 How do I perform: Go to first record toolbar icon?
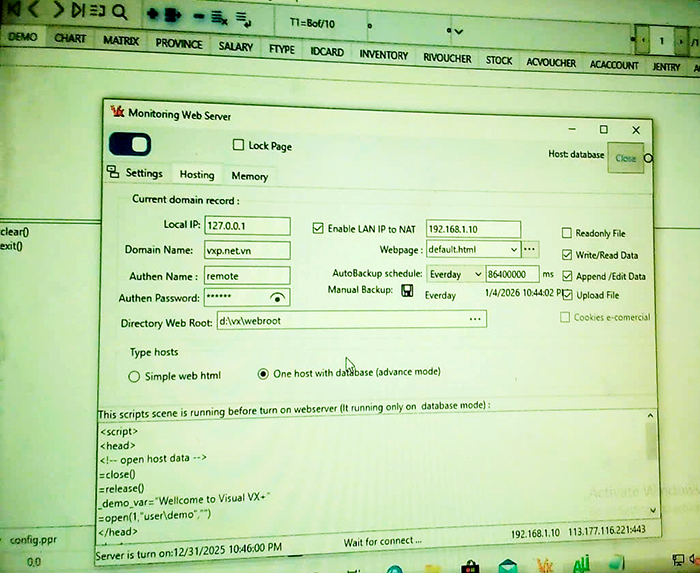(13, 11)
